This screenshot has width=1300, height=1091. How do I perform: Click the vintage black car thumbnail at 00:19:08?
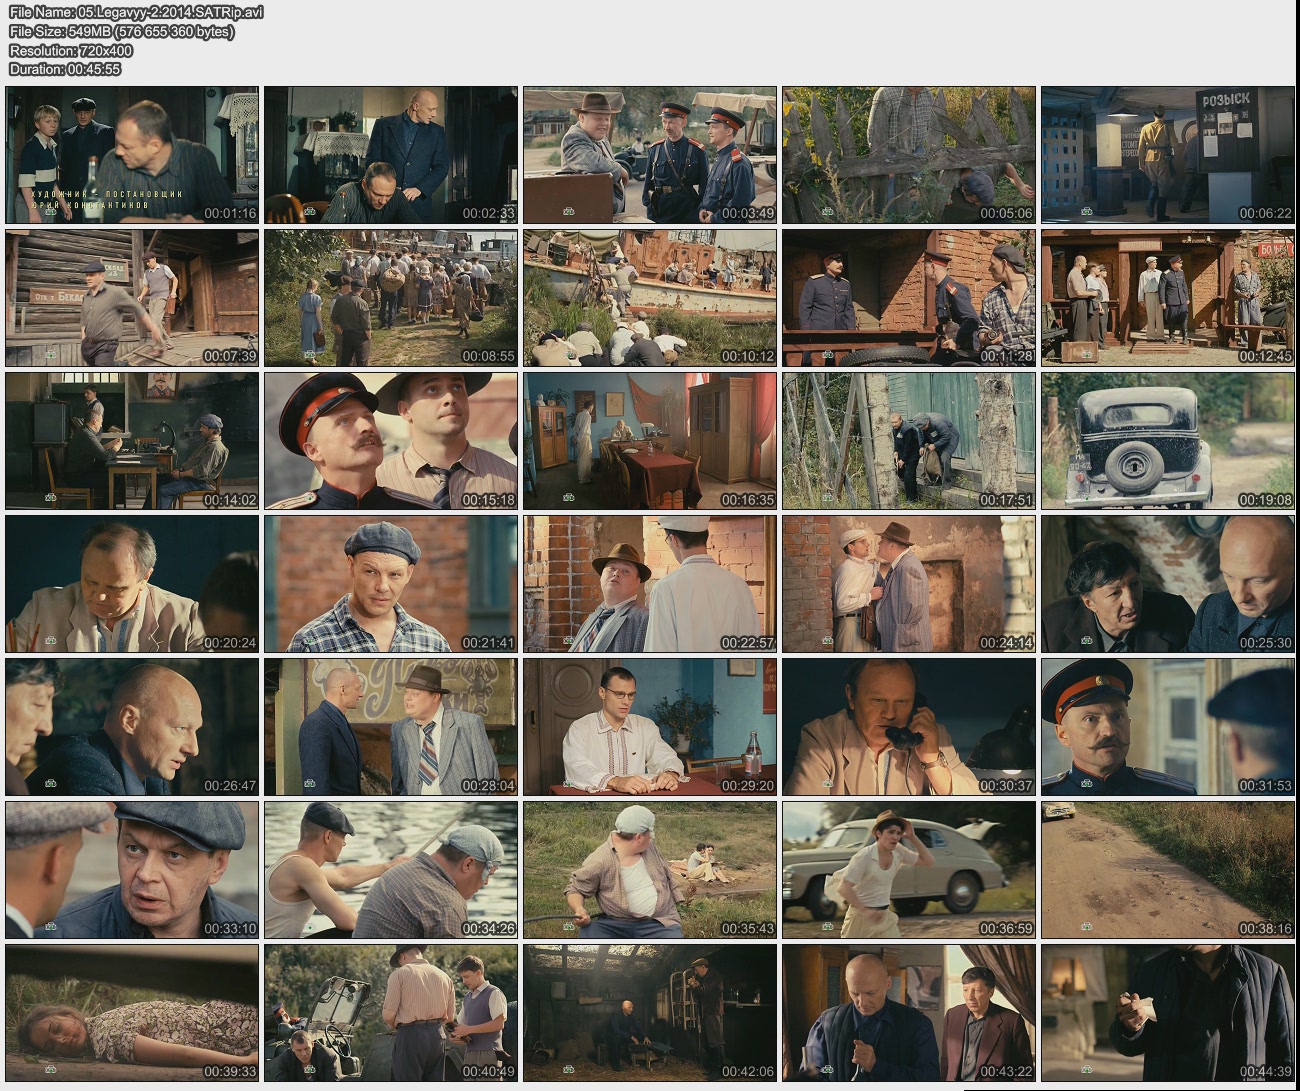[x=1167, y=441]
